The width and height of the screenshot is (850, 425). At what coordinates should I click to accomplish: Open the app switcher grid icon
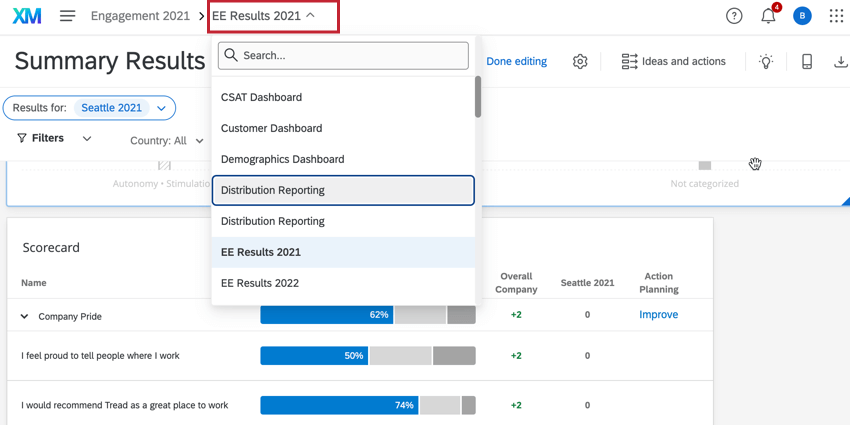(836, 16)
